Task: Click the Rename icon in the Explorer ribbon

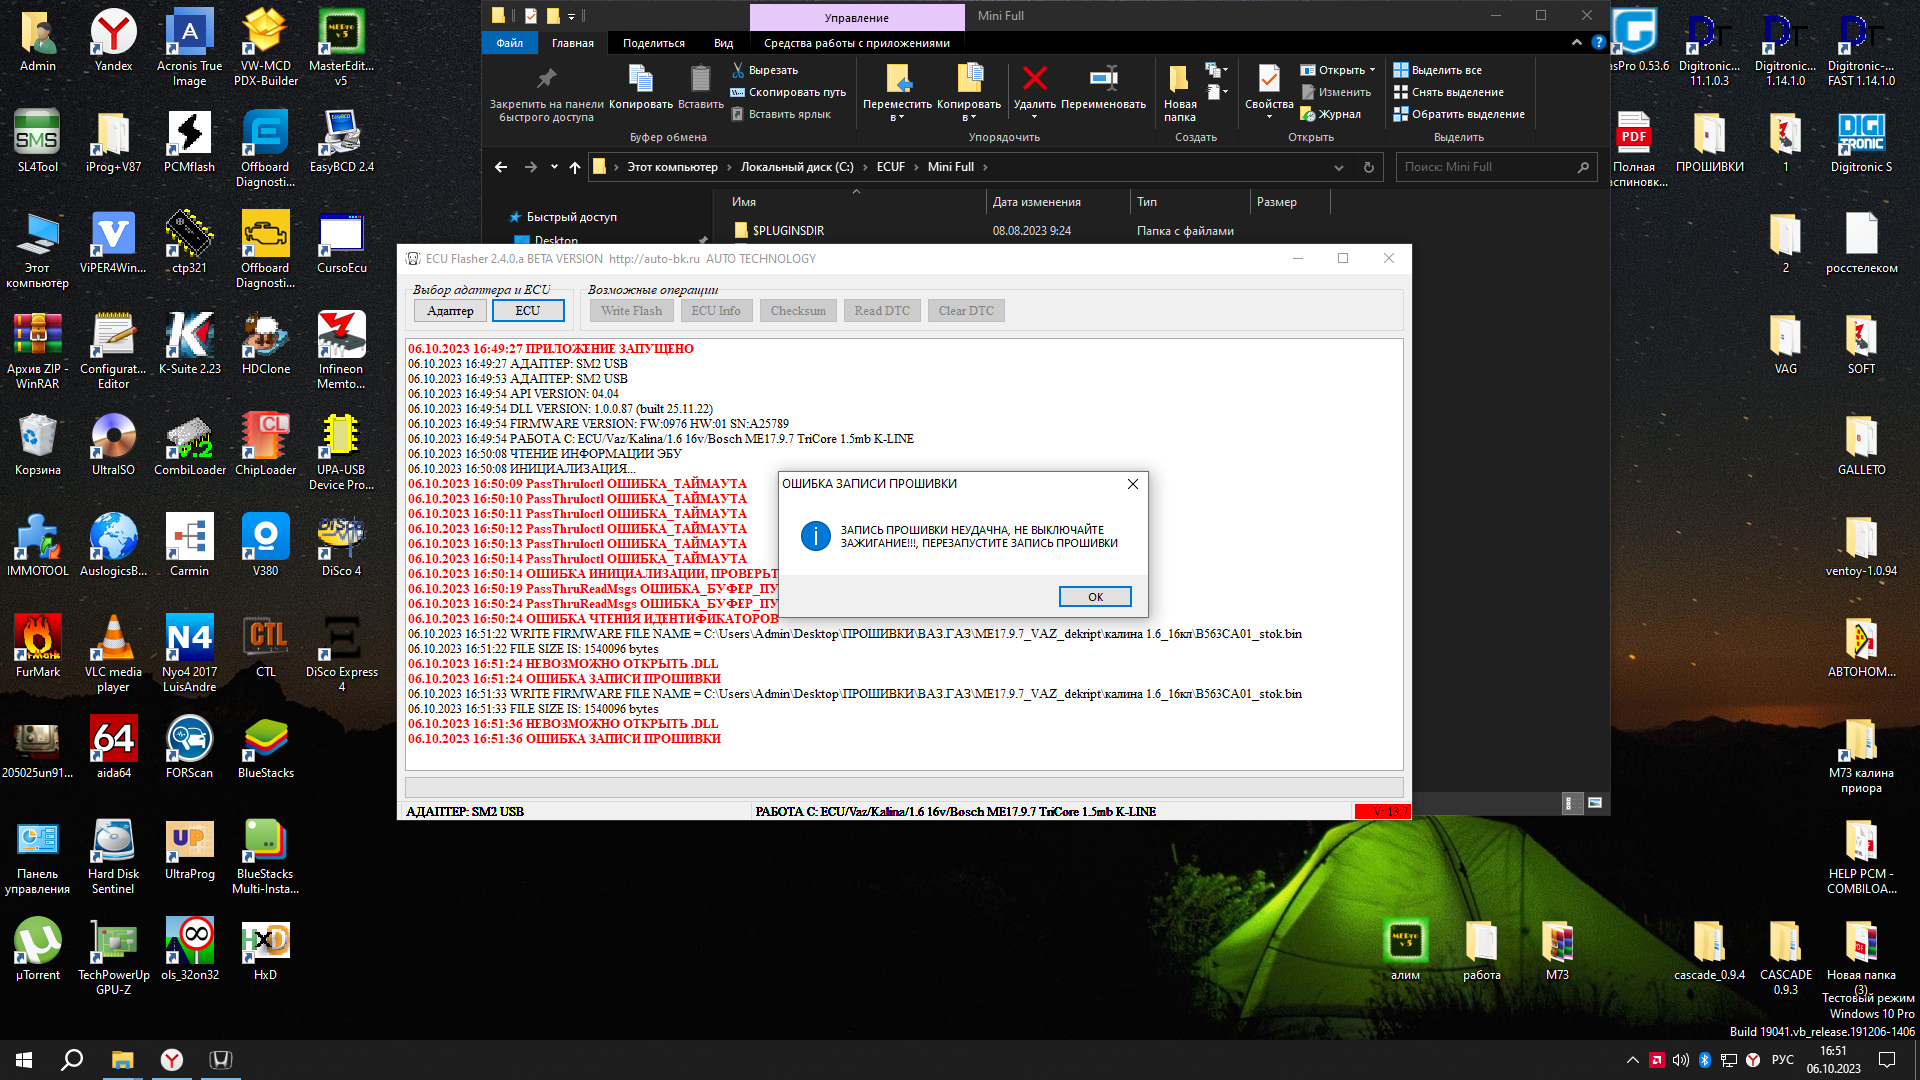Action: click(1103, 79)
